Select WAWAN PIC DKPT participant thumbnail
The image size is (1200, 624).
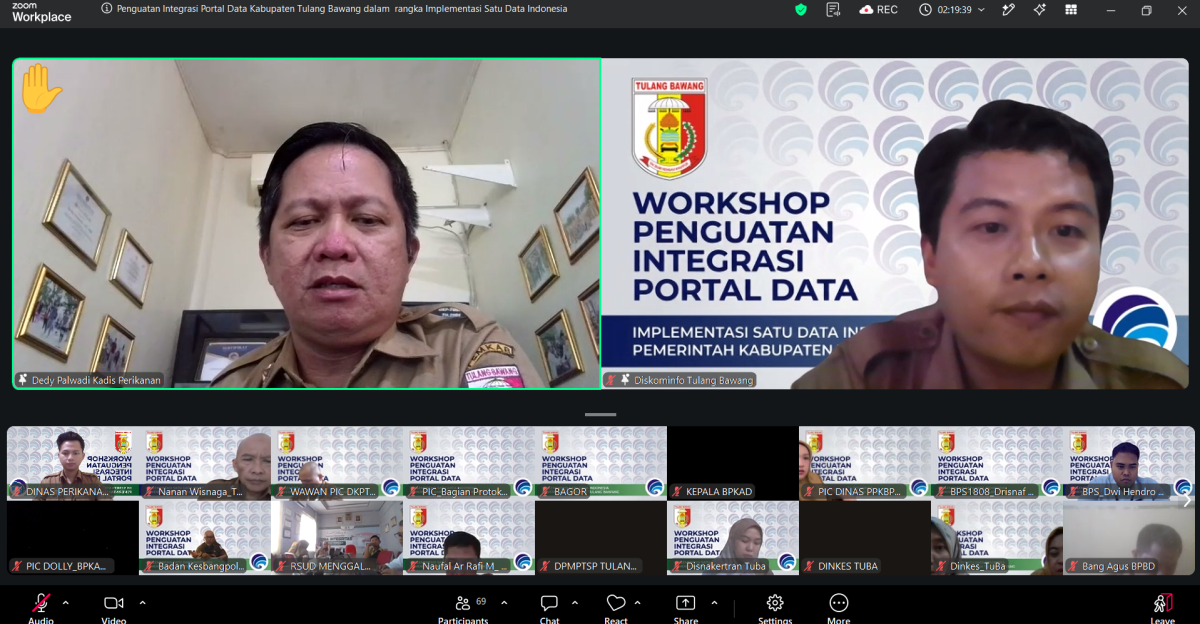click(x=337, y=463)
